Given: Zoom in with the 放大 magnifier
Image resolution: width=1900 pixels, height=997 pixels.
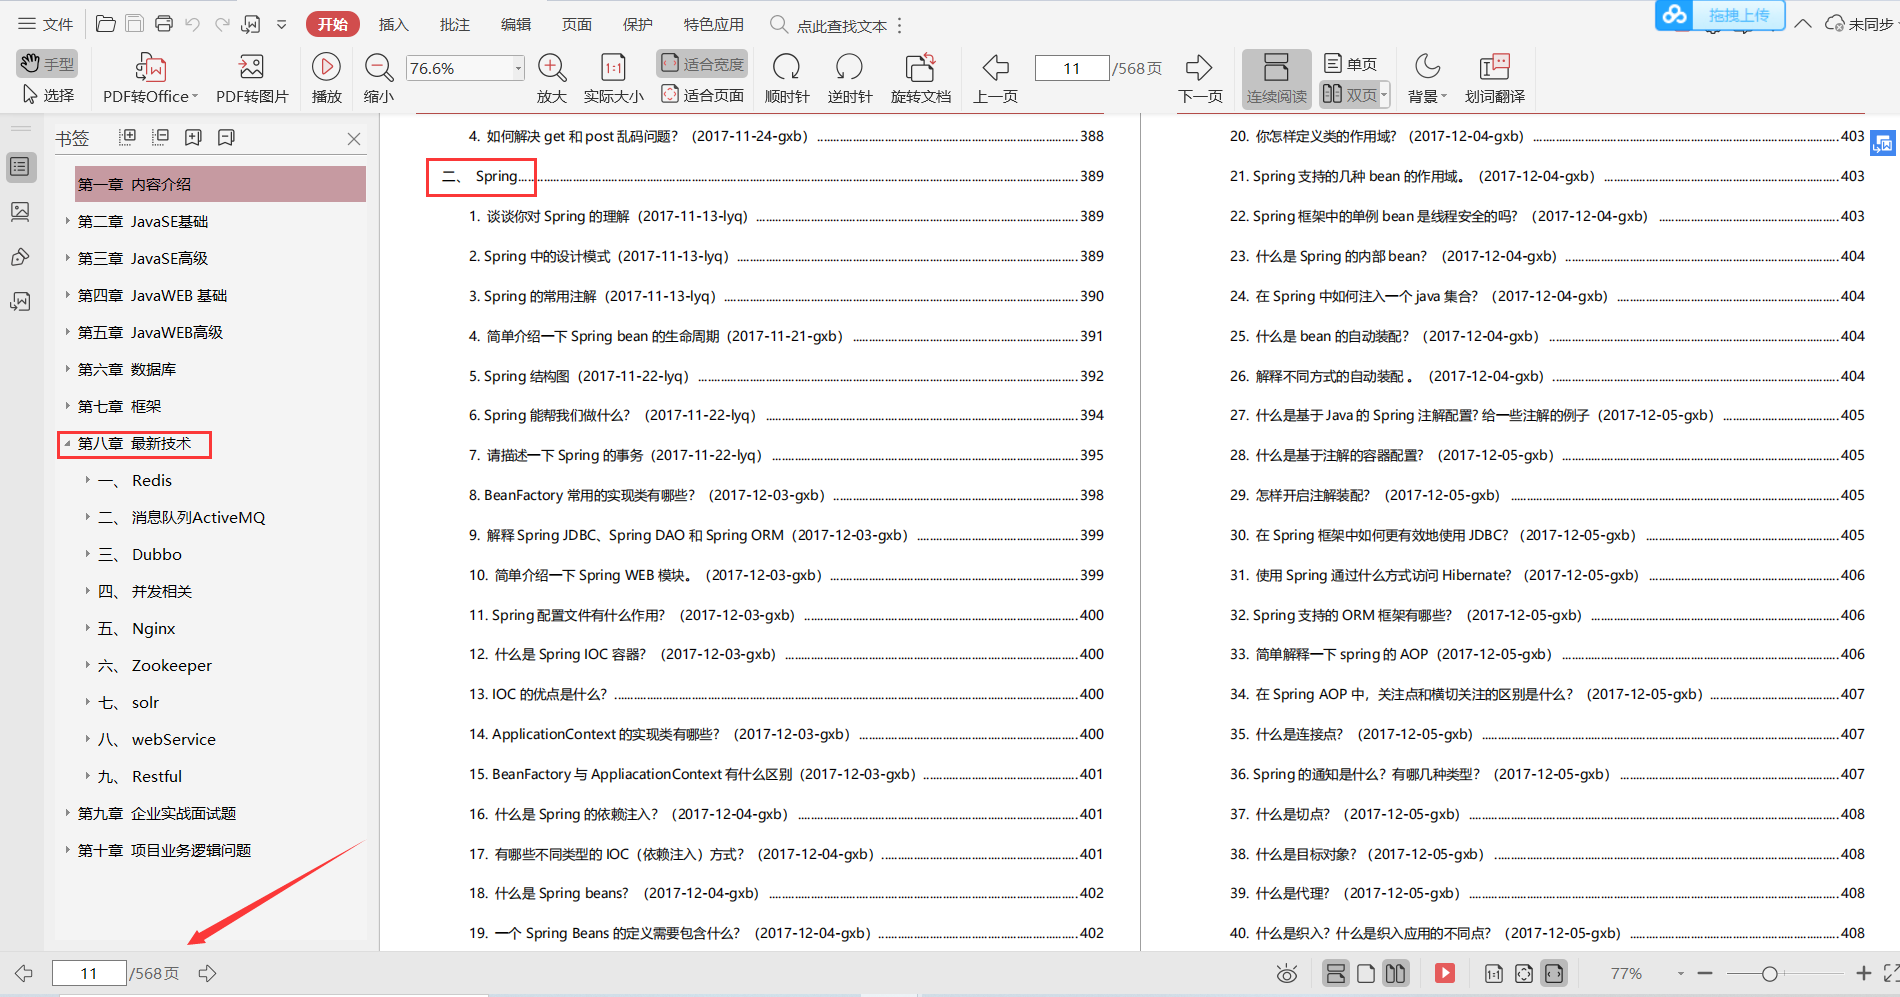Looking at the screenshot, I should pyautogui.click(x=552, y=79).
